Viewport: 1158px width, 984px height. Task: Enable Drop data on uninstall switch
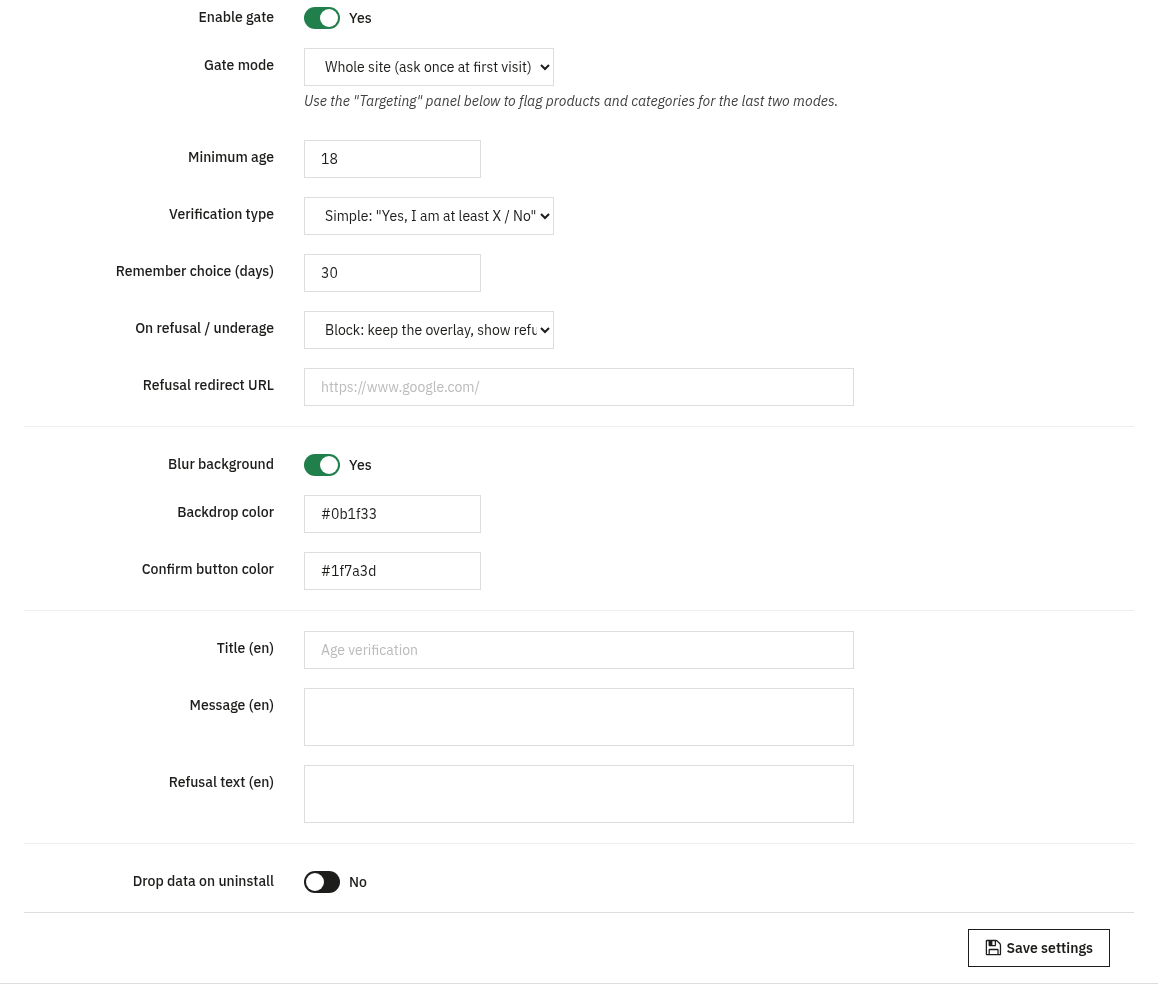pyautogui.click(x=321, y=882)
